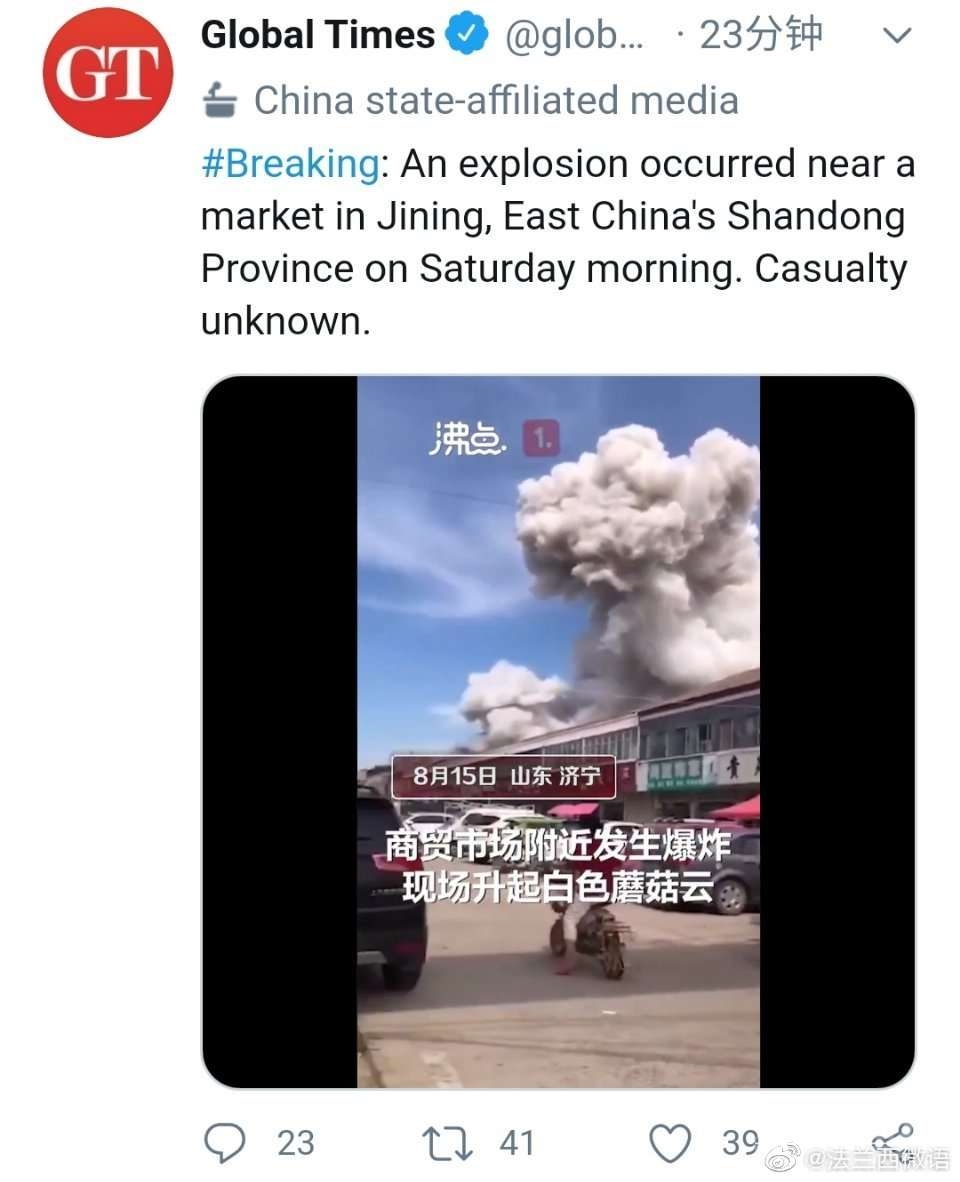View the reply count 23
This screenshot has width=960, height=1182.
pyautogui.click(x=295, y=1144)
